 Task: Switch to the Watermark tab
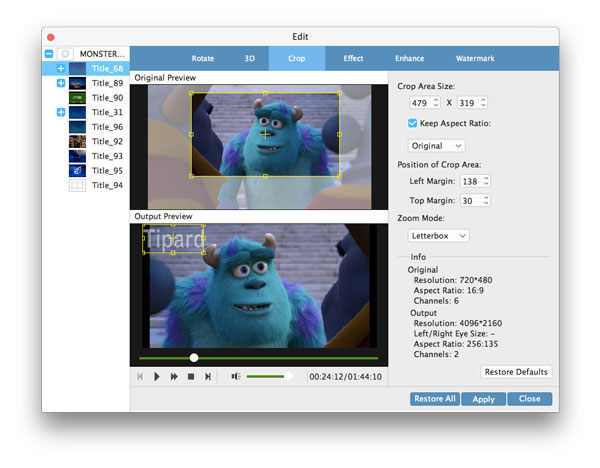point(475,59)
